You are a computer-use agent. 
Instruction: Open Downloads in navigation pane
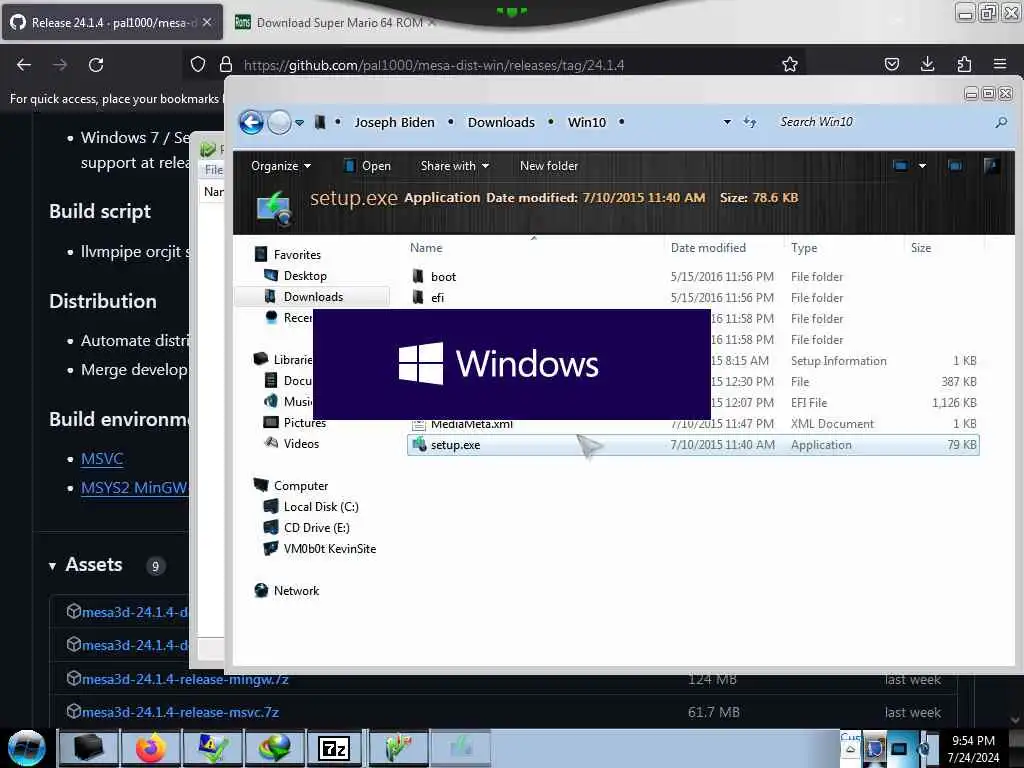pyautogui.click(x=313, y=296)
